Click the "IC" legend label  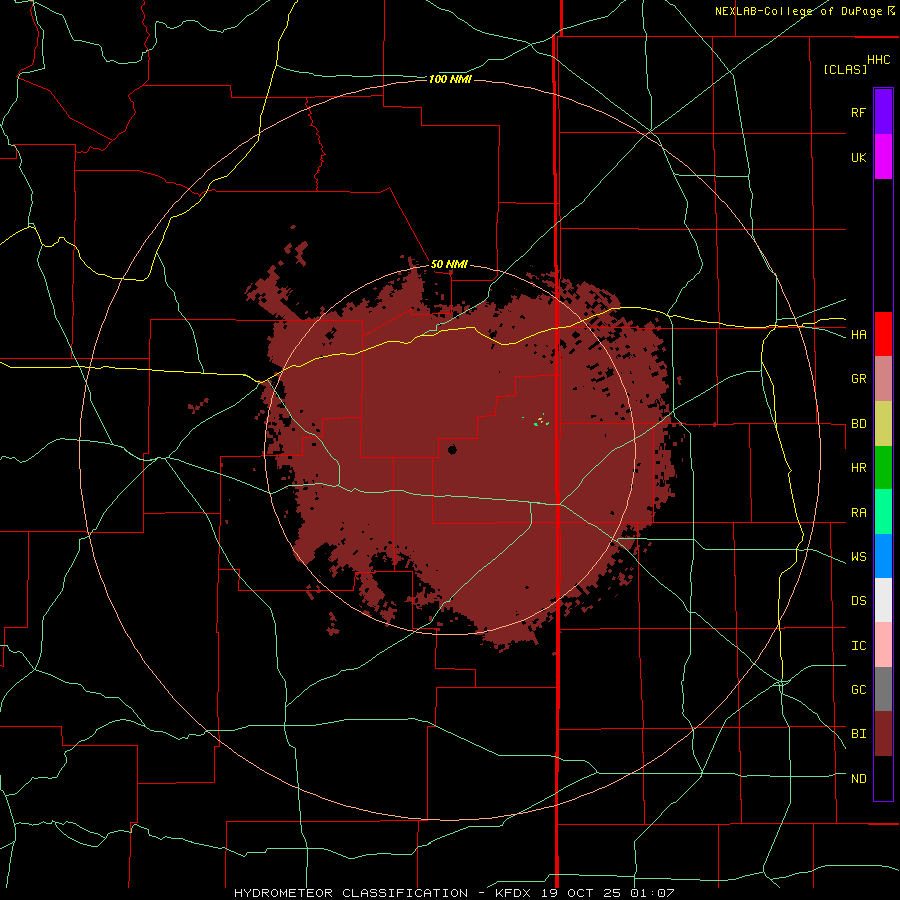click(x=858, y=646)
